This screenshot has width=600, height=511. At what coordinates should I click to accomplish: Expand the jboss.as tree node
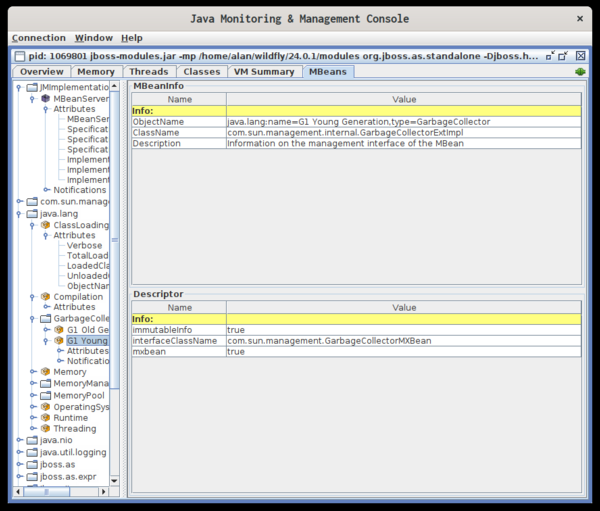[x=19, y=464]
